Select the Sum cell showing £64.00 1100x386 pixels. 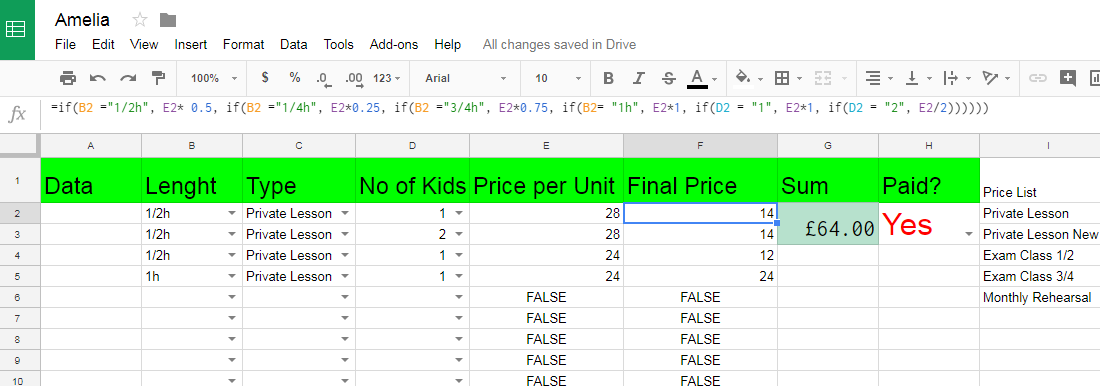[x=828, y=224]
